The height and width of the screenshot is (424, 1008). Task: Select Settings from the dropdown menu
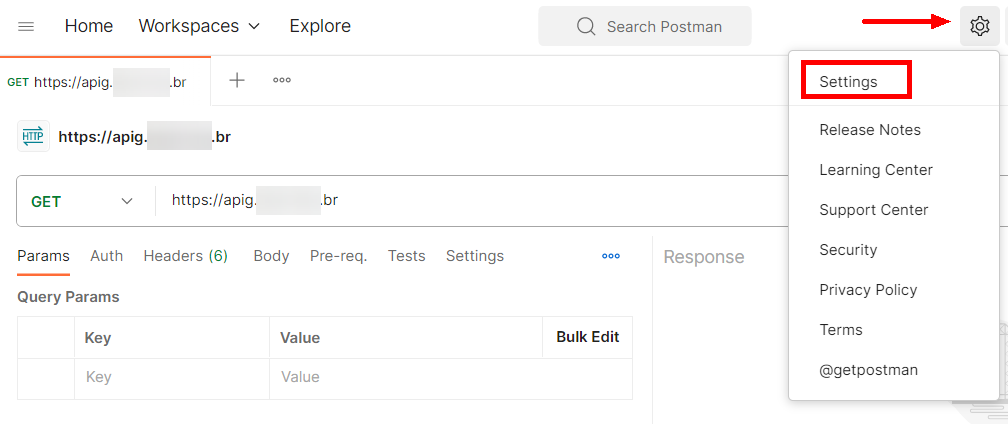pyautogui.click(x=848, y=82)
